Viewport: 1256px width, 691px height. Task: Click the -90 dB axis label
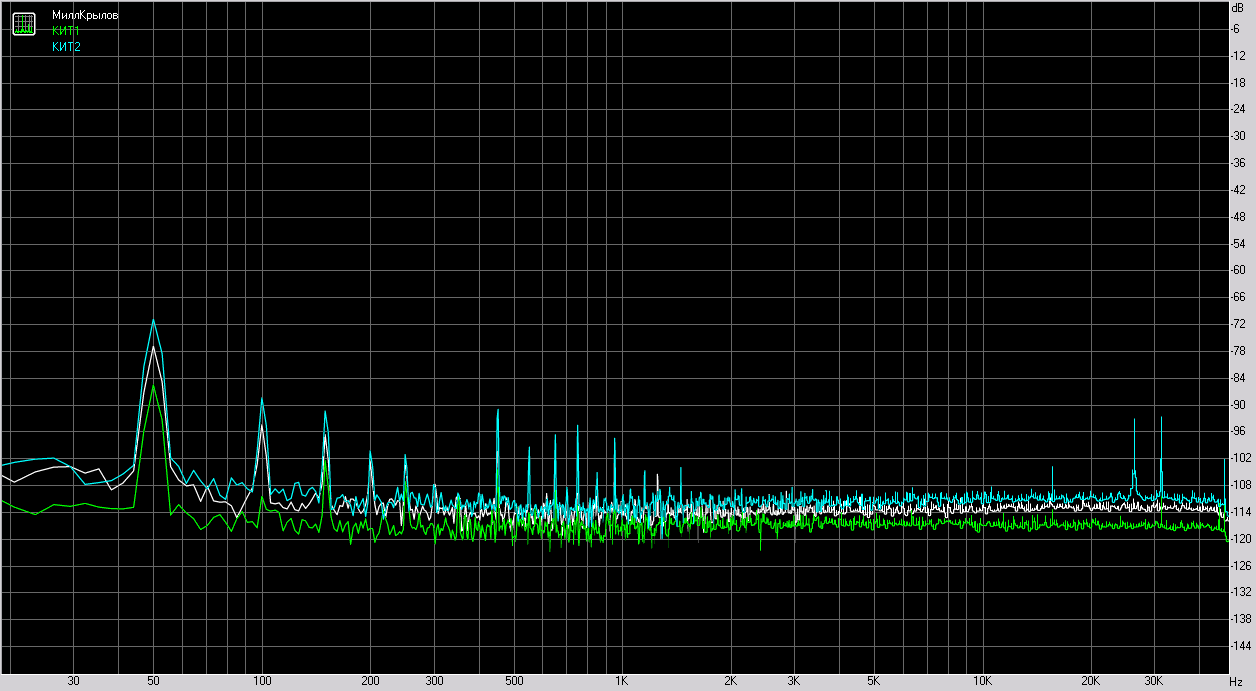pyautogui.click(x=1239, y=404)
